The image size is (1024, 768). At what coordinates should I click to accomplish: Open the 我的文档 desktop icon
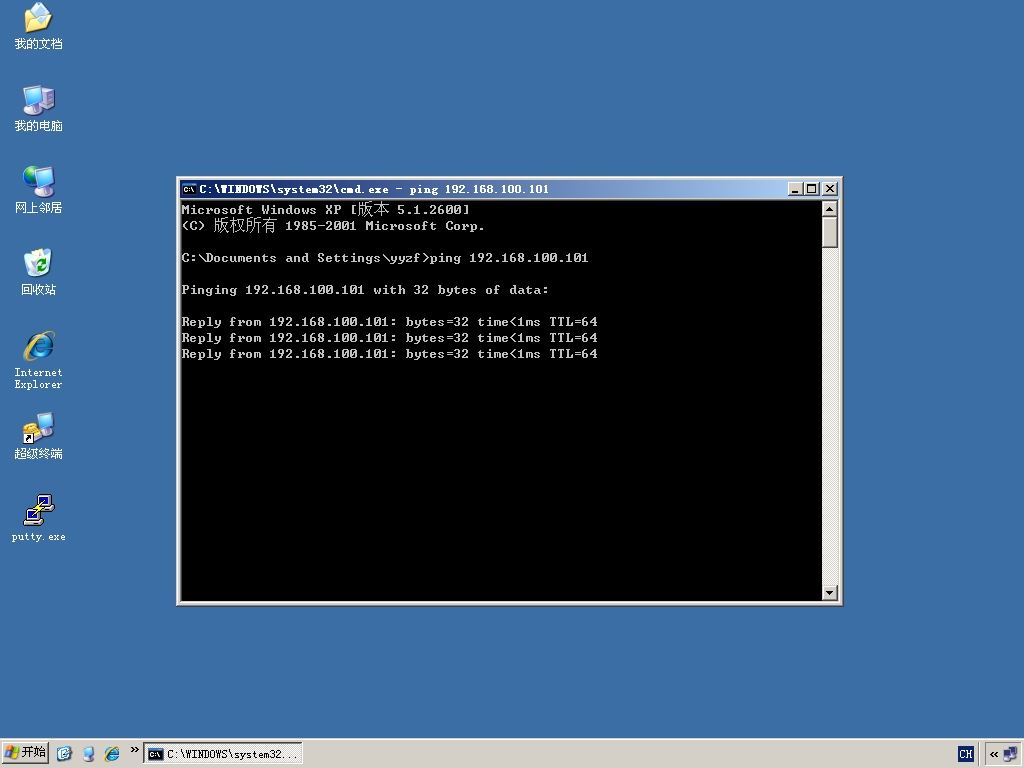pos(38,26)
